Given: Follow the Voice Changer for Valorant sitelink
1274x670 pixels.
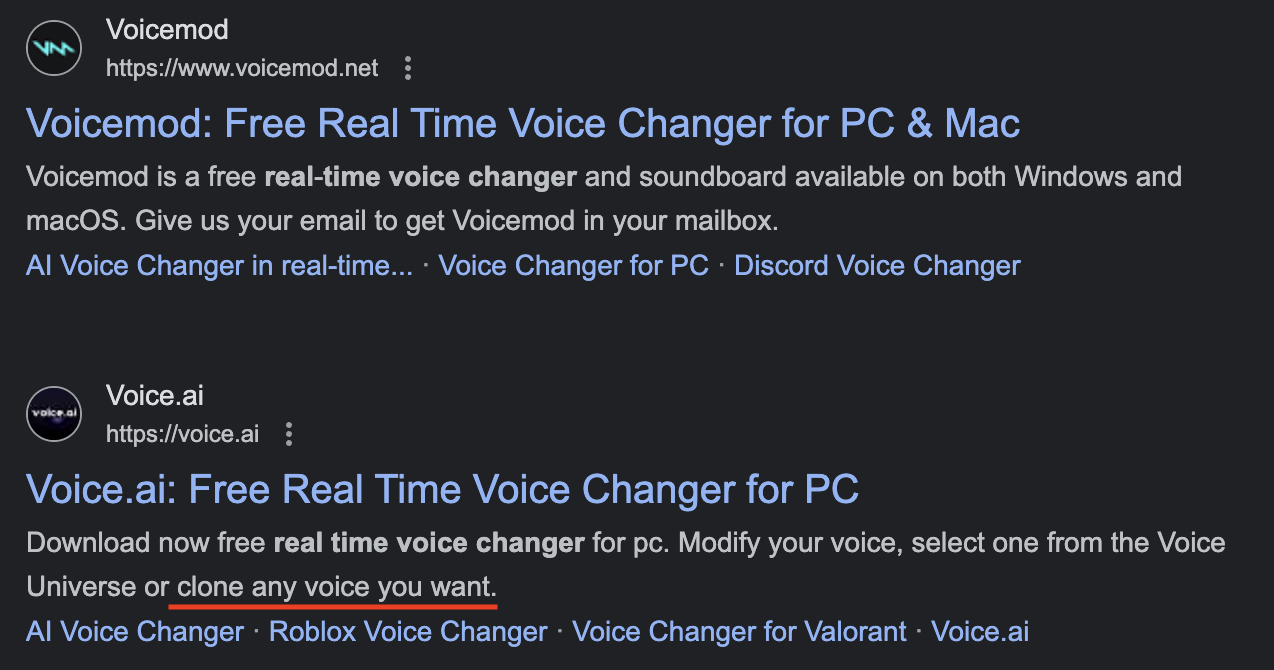Looking at the screenshot, I should click(x=739, y=632).
